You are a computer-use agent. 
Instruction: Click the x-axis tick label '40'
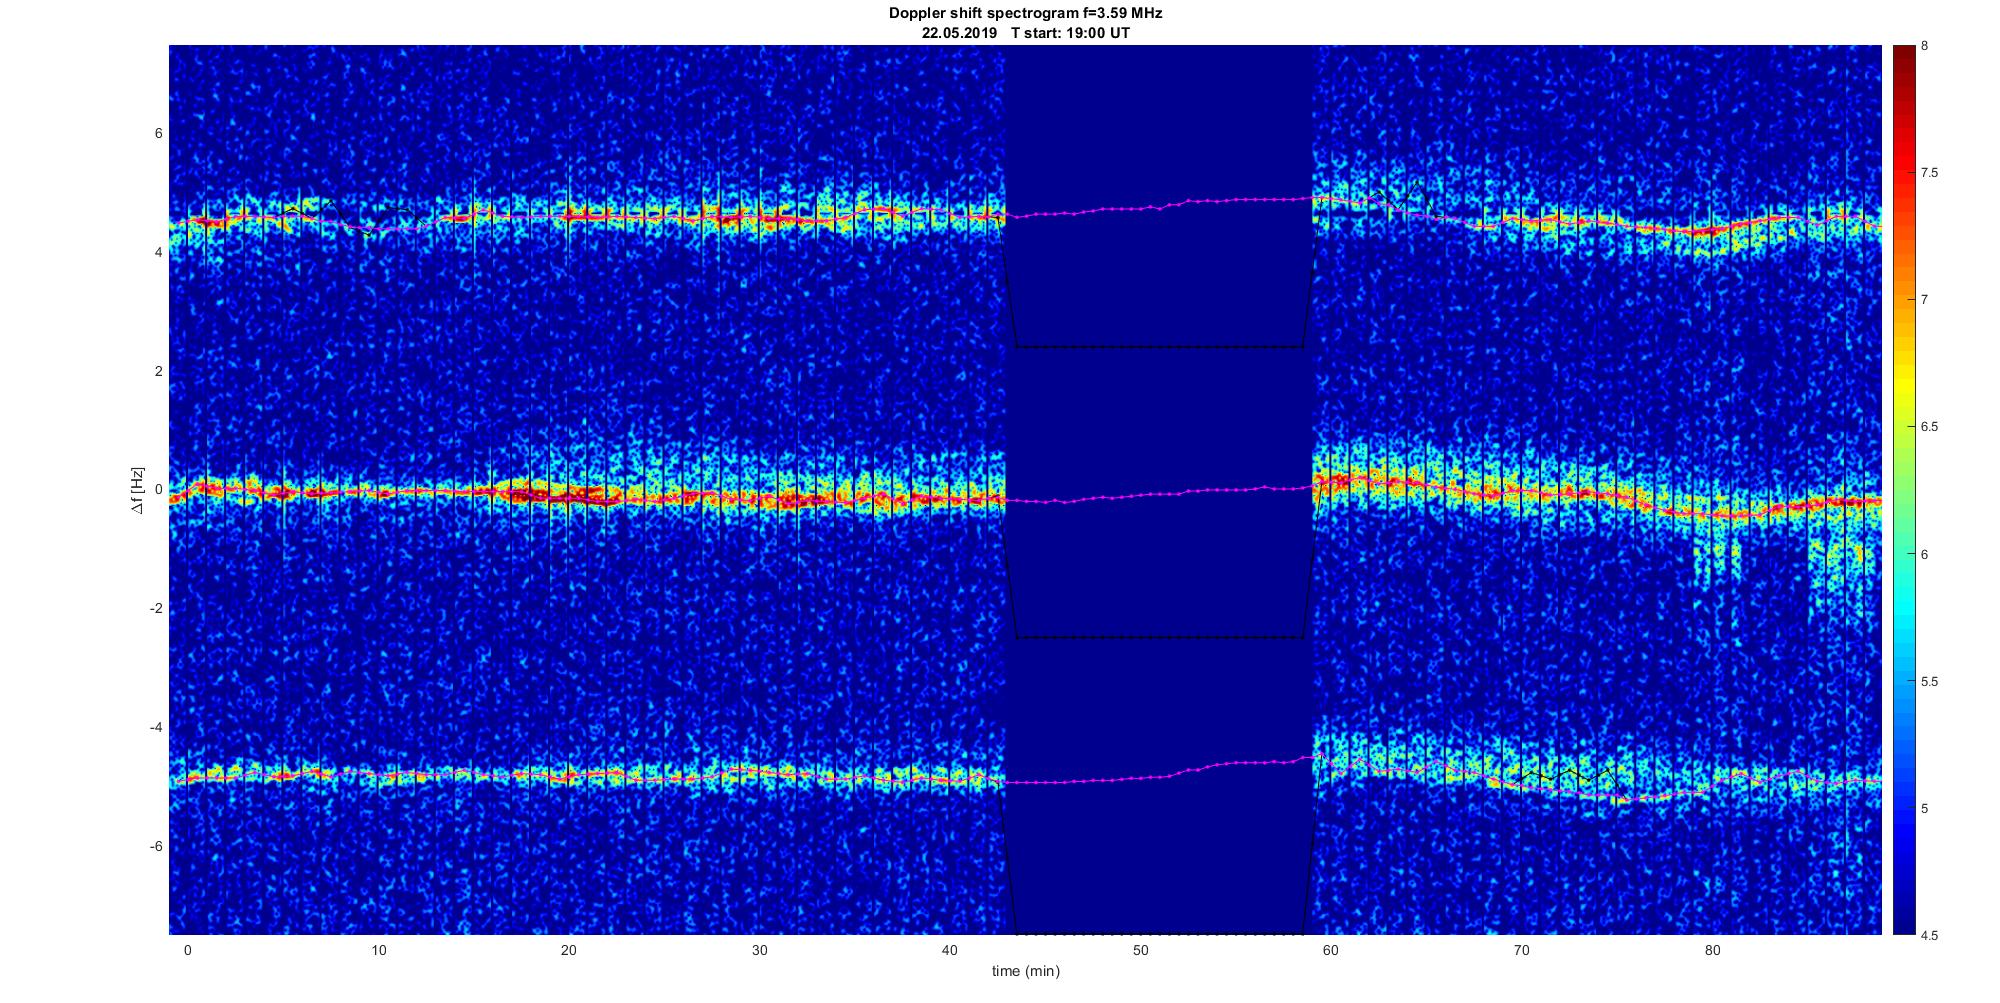click(950, 950)
